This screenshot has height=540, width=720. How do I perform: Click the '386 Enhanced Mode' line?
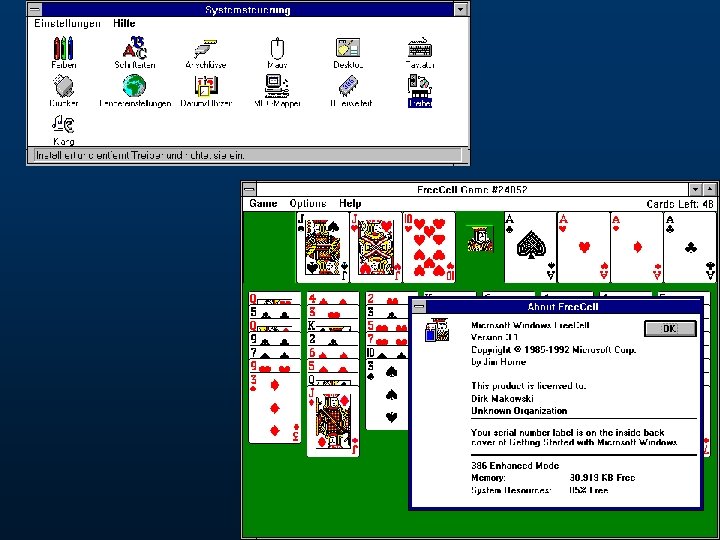click(x=515, y=465)
